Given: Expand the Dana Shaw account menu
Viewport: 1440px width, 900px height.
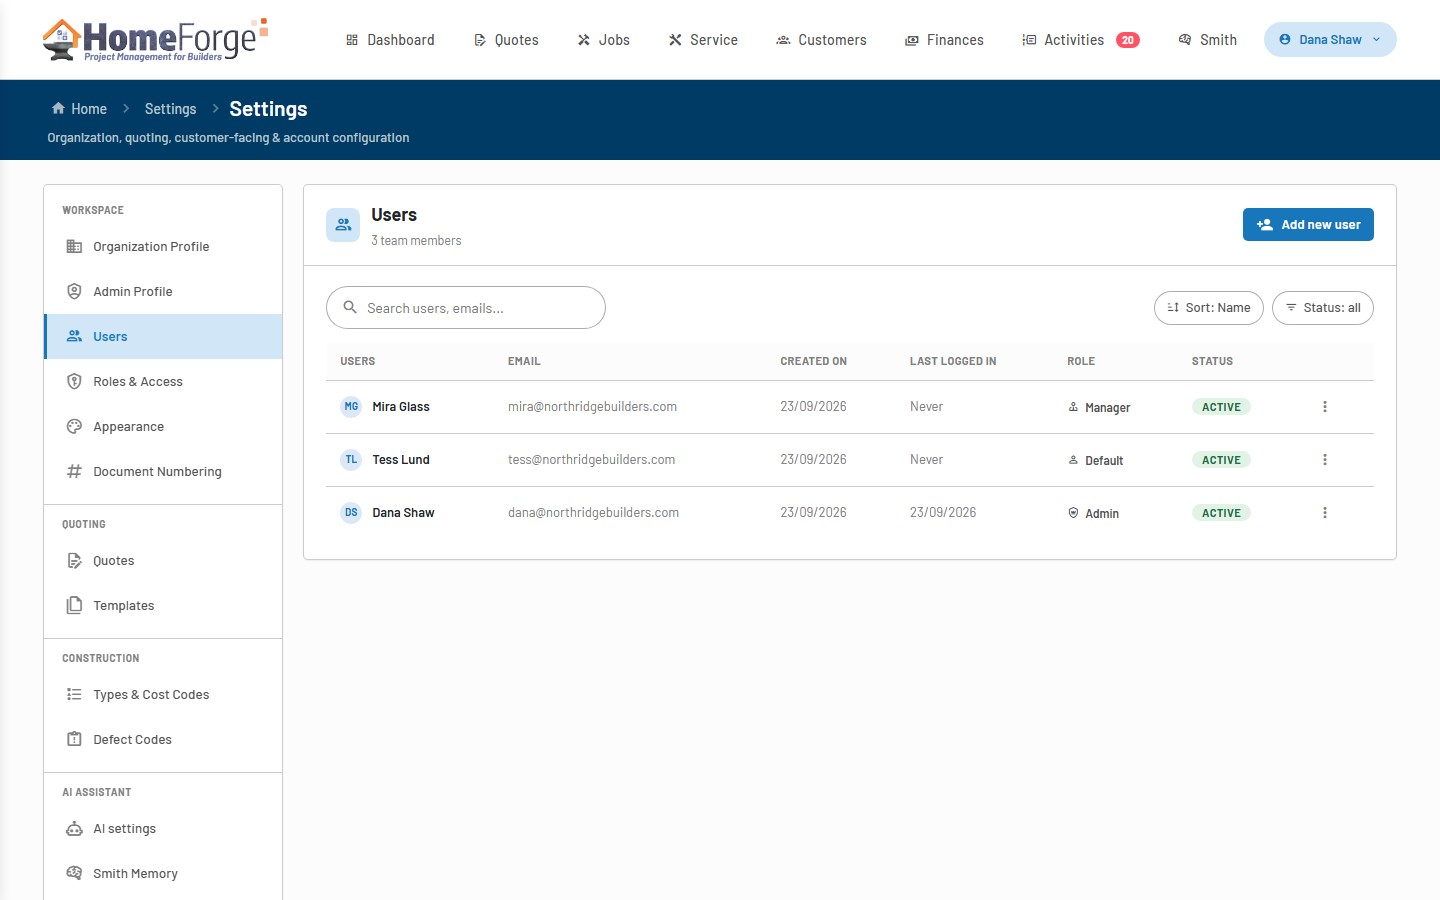Looking at the screenshot, I should pyautogui.click(x=1330, y=40).
